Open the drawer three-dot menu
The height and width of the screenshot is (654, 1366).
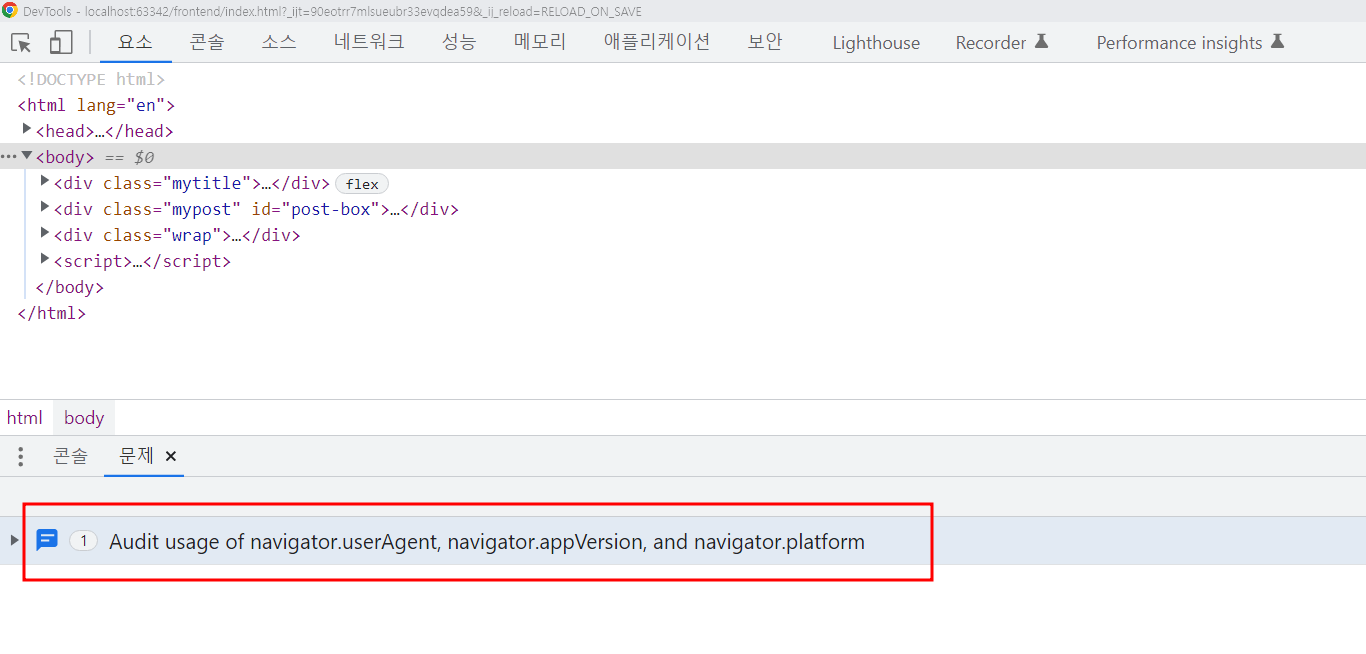[x=20, y=457]
